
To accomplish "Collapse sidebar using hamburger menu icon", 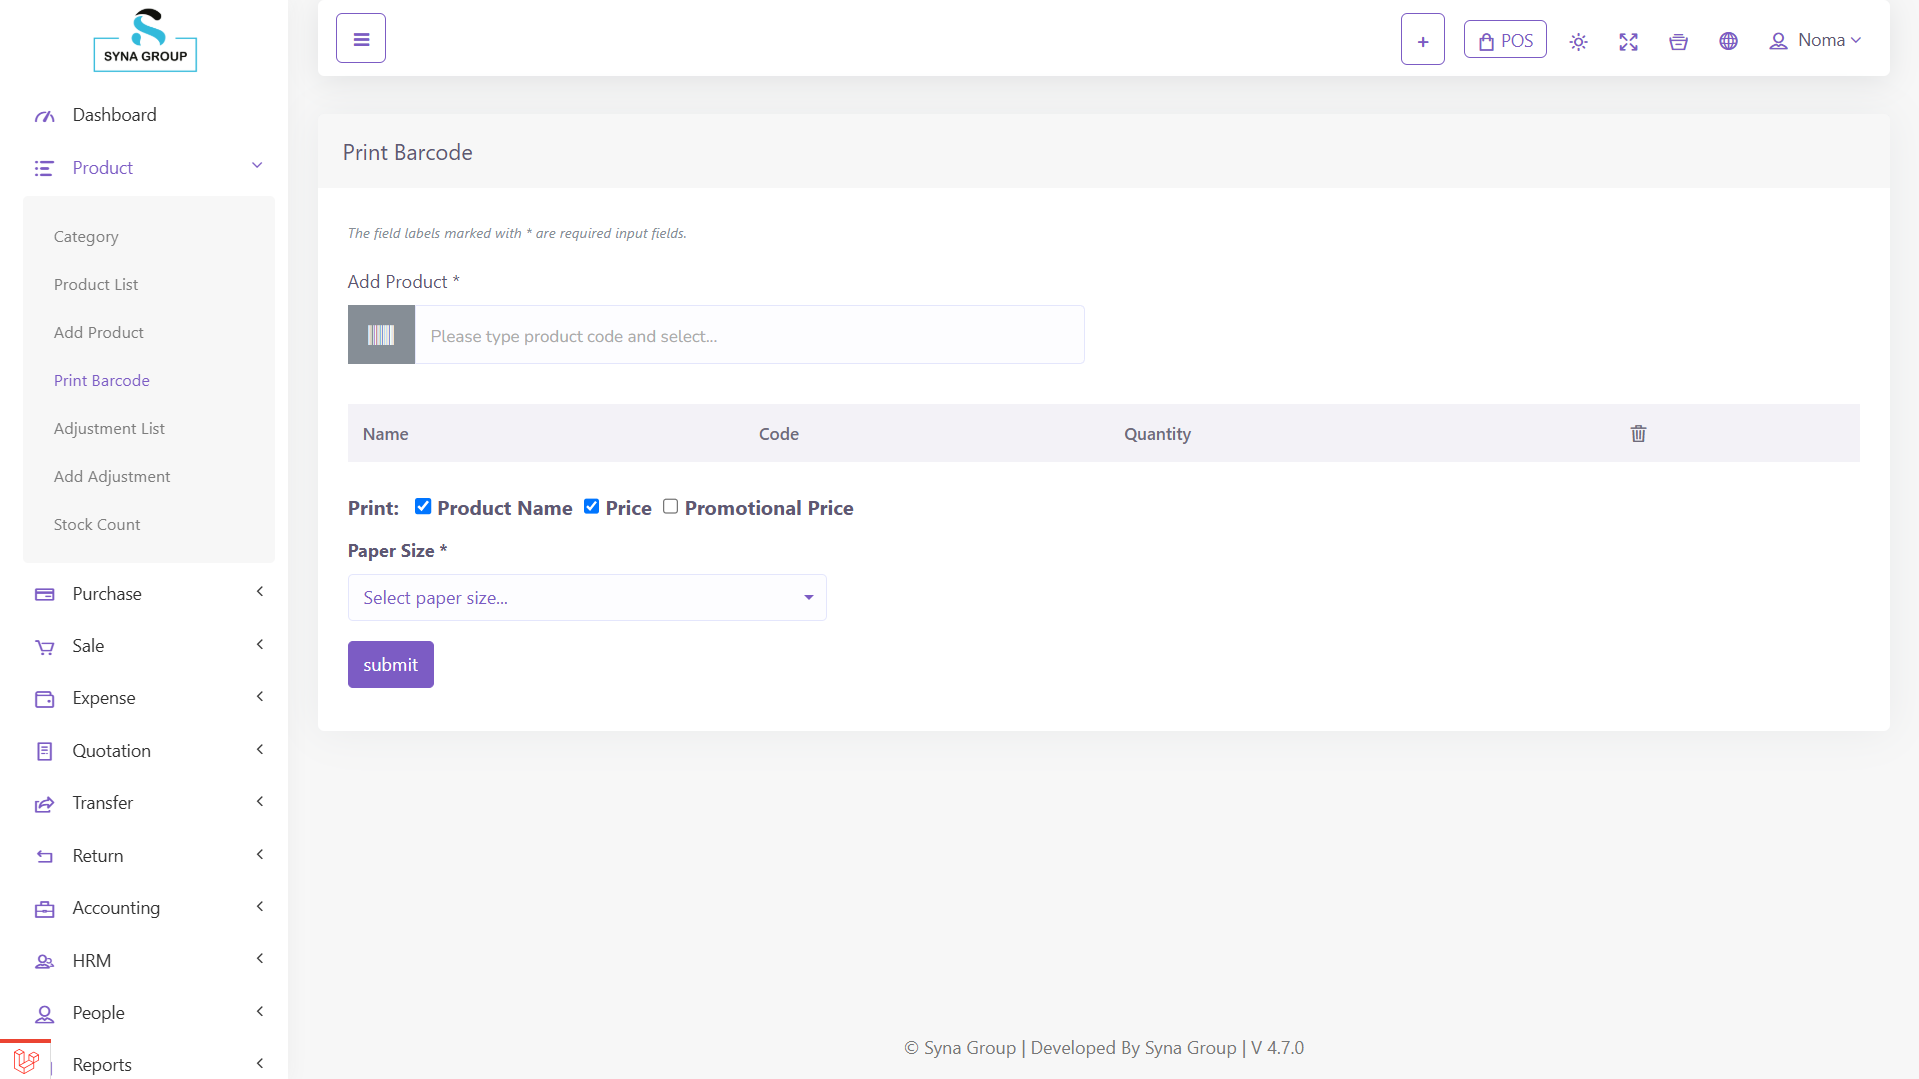I will click(x=360, y=38).
